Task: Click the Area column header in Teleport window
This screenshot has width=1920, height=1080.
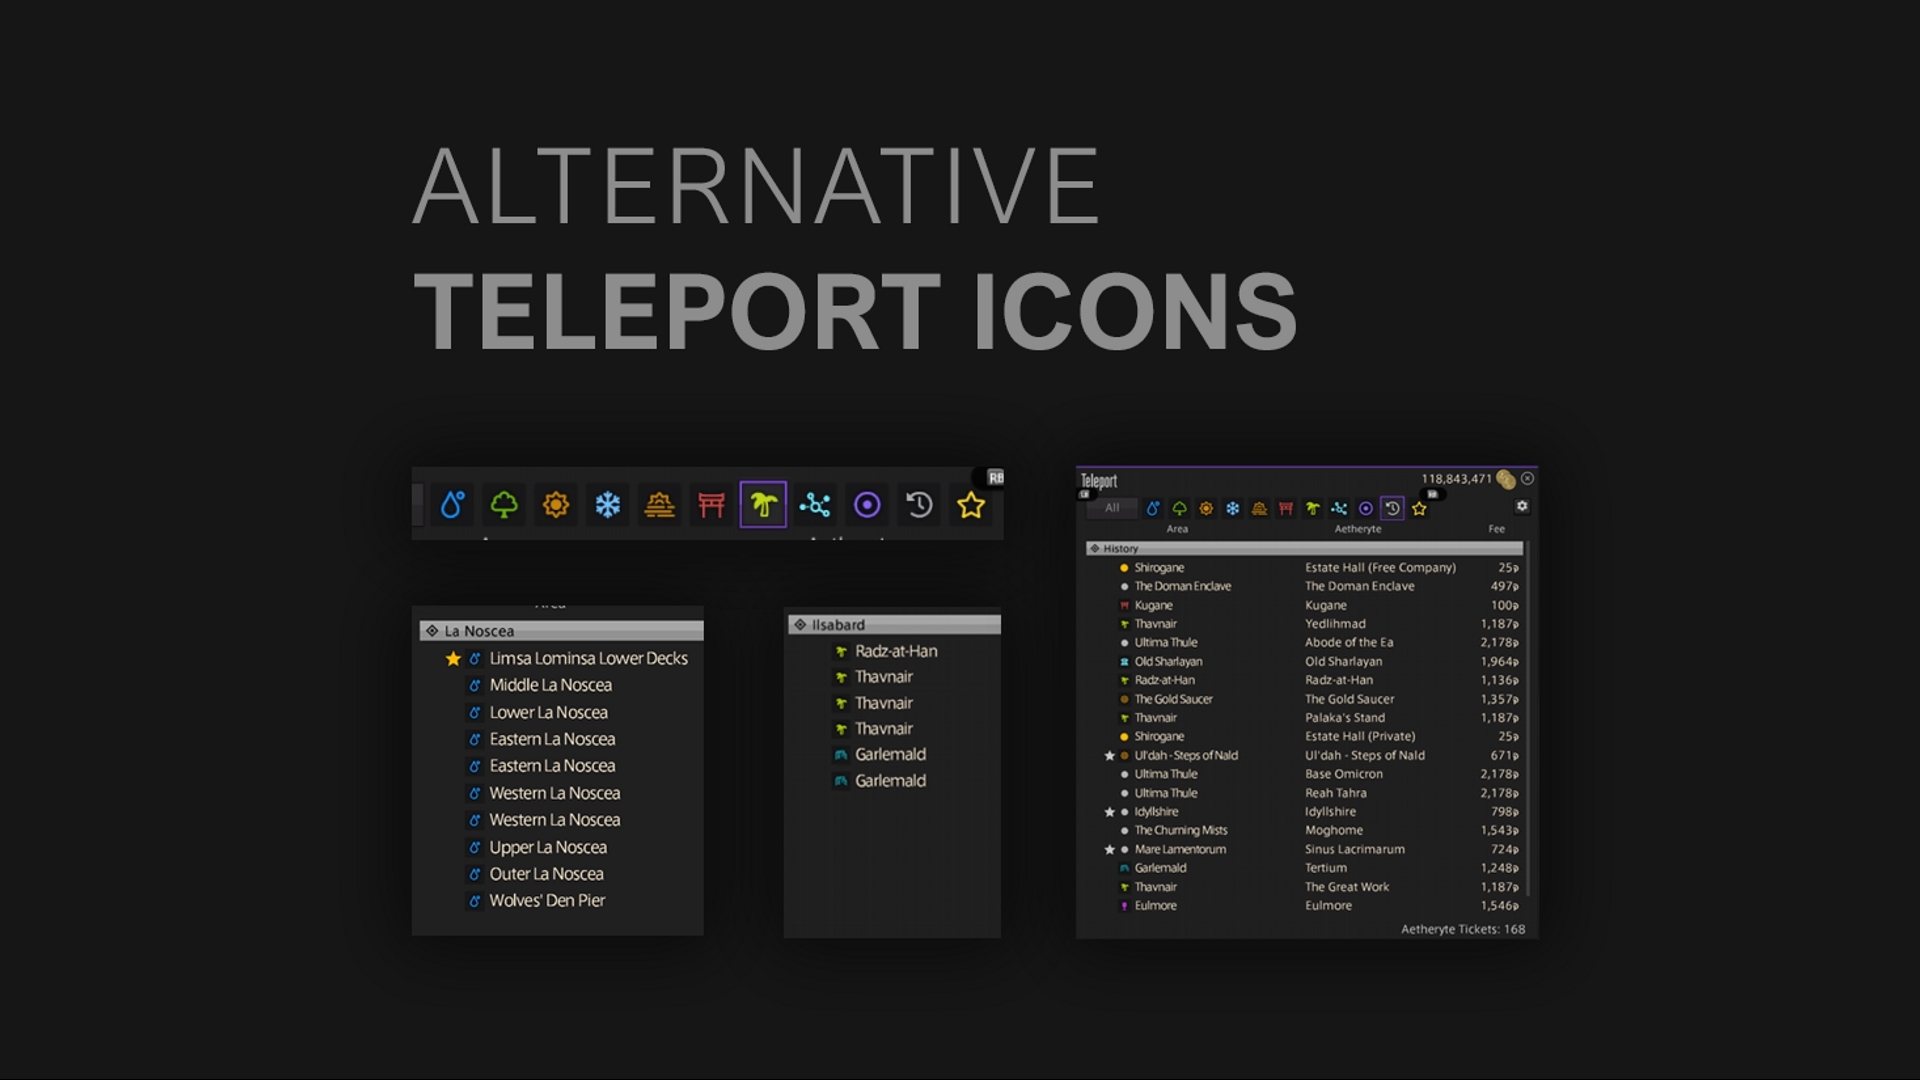Action: click(x=1177, y=529)
